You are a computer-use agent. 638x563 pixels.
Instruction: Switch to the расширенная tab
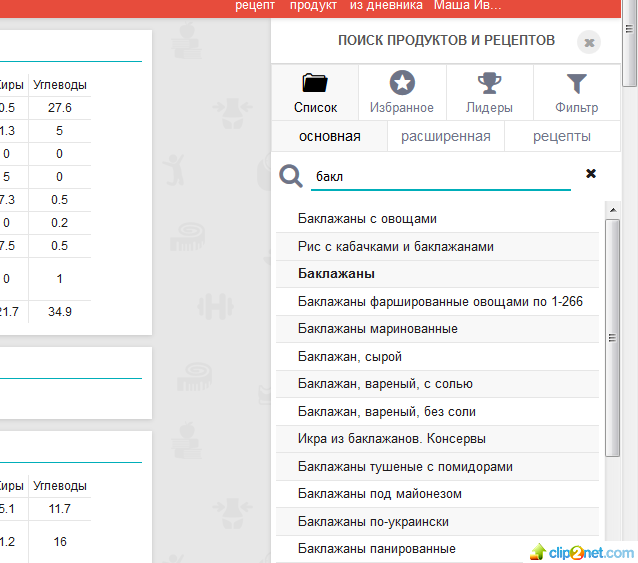pos(445,136)
